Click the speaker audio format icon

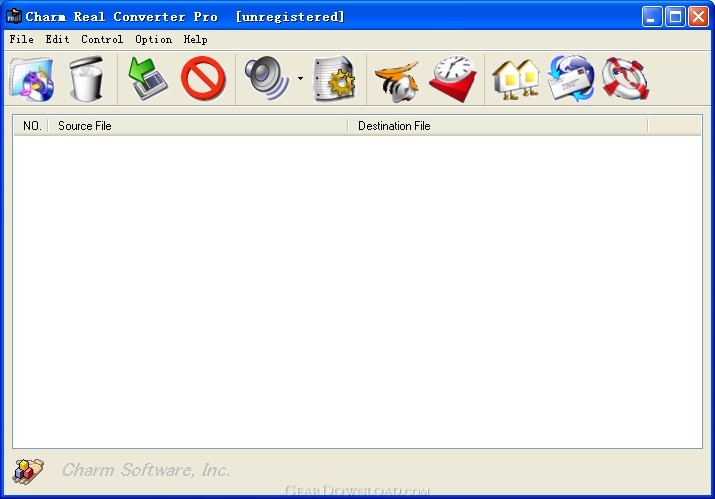click(x=267, y=78)
